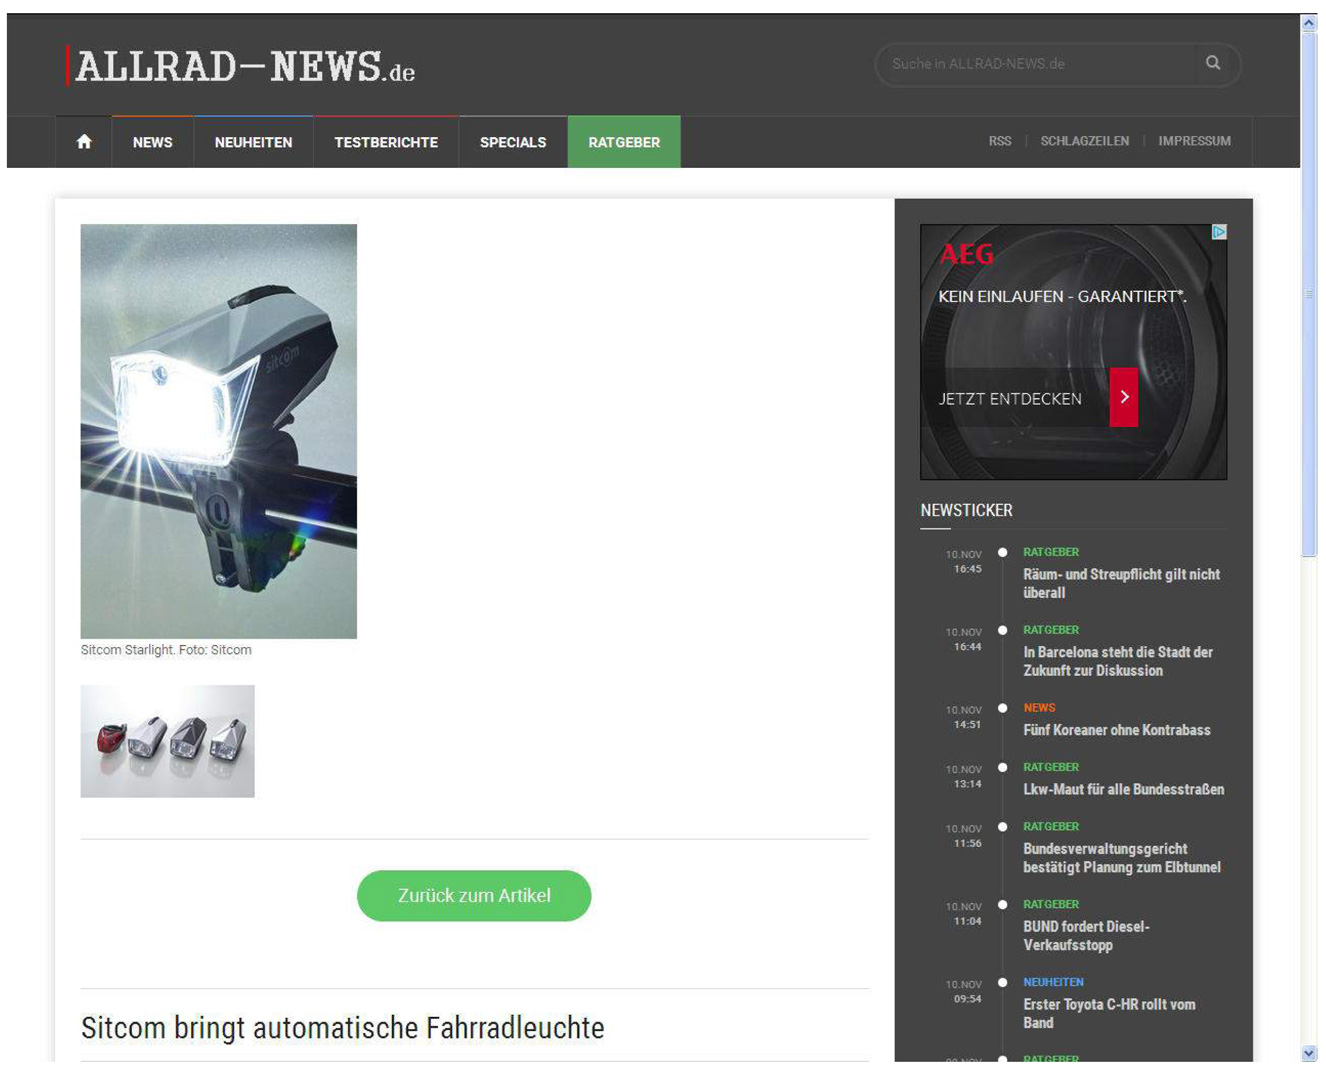Screen dimensions: 1326x1065
Task: Click the large Sitcom Starlight photo
Action: pyautogui.click(x=219, y=431)
